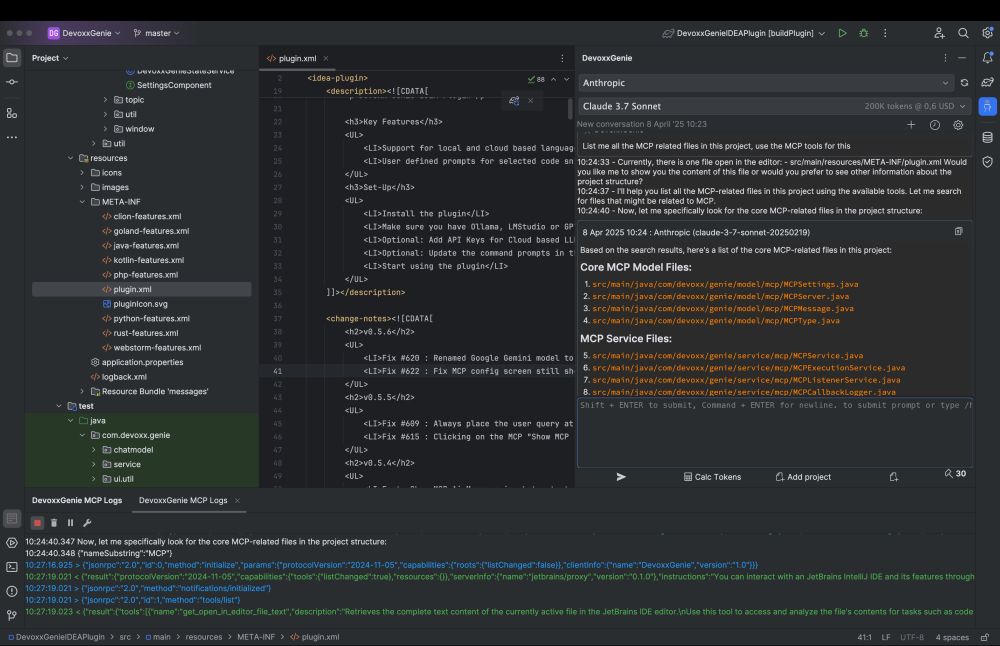Click the META-INF breadcrumb in status bar
The width and height of the screenshot is (1000, 646).
click(256, 637)
